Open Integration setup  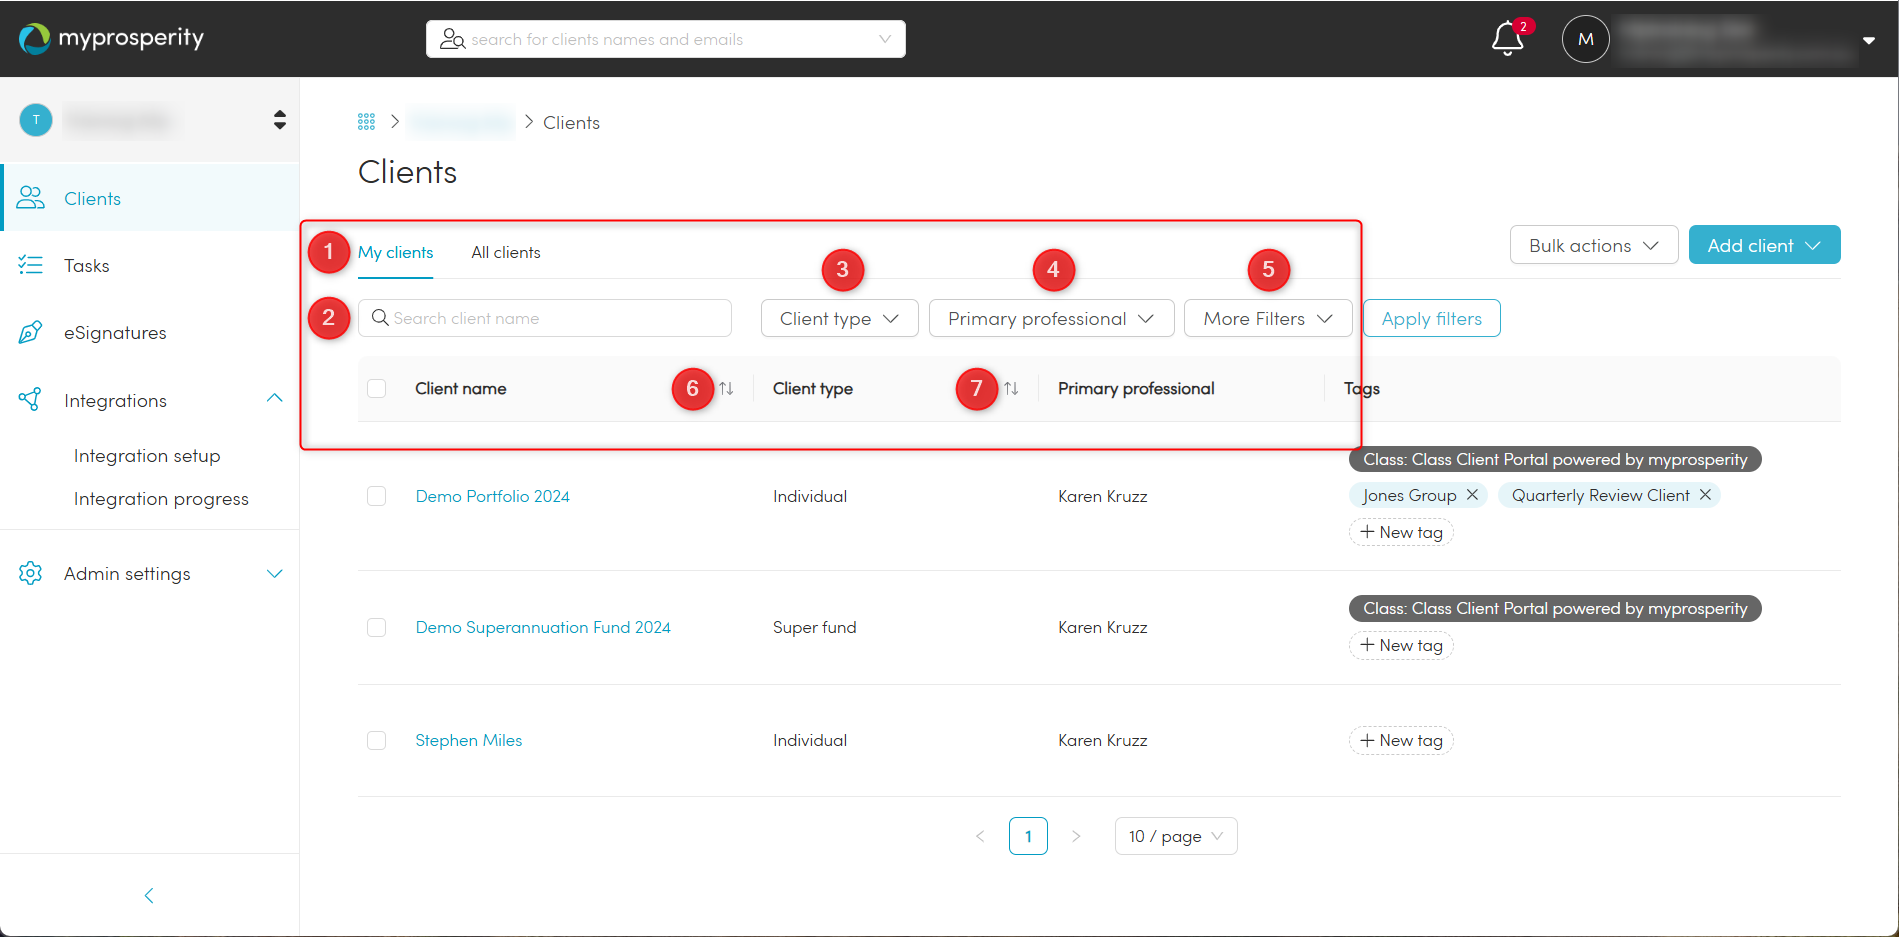pyautogui.click(x=147, y=456)
